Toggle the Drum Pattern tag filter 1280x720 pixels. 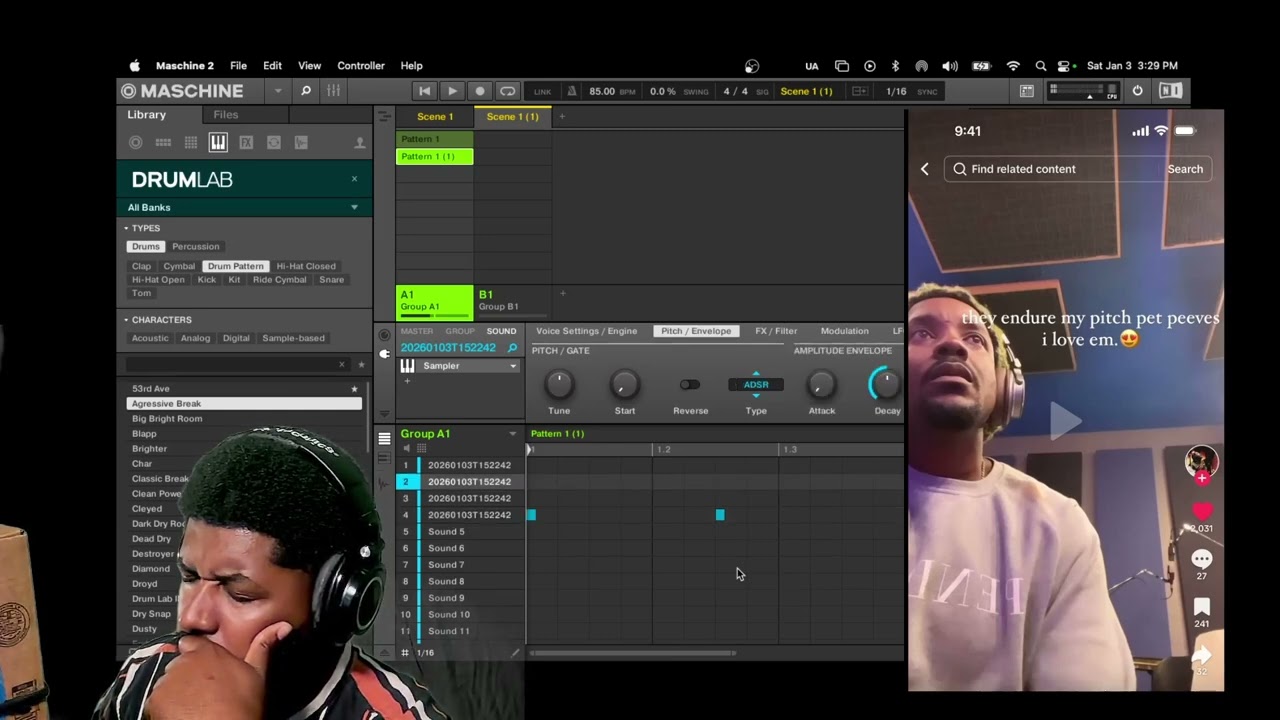point(236,266)
